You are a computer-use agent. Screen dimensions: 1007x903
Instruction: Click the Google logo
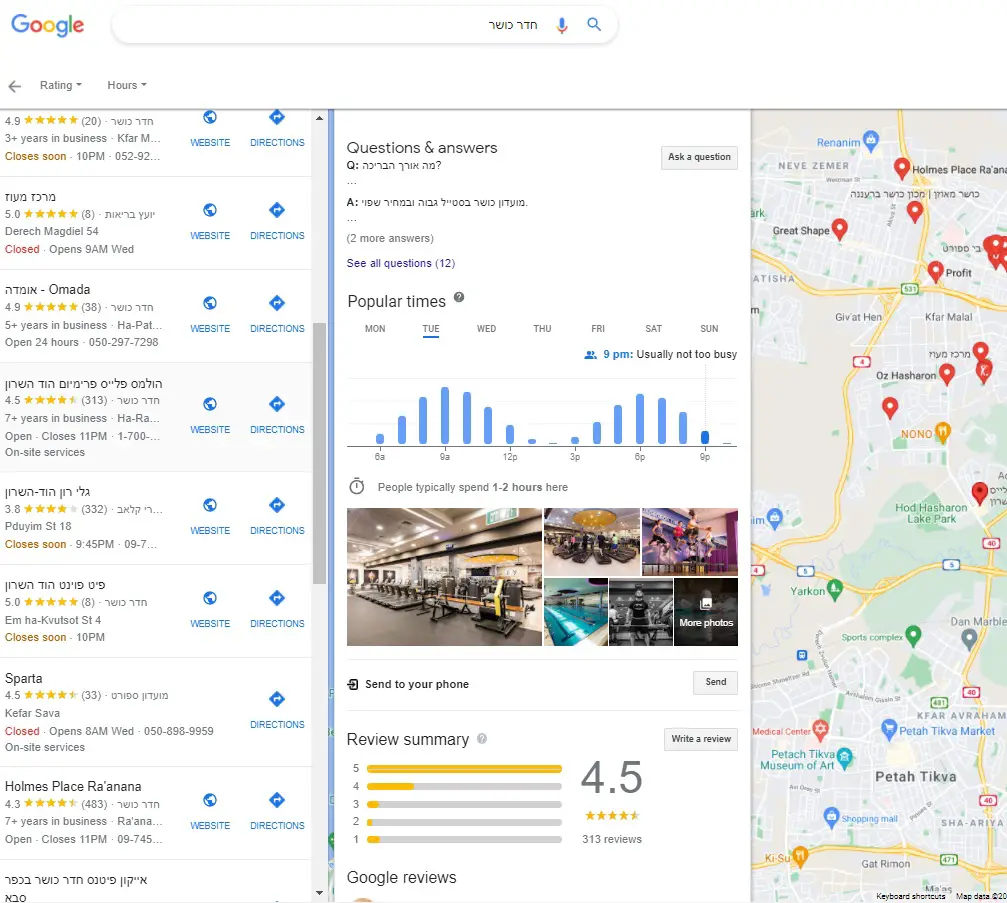[x=48, y=26]
